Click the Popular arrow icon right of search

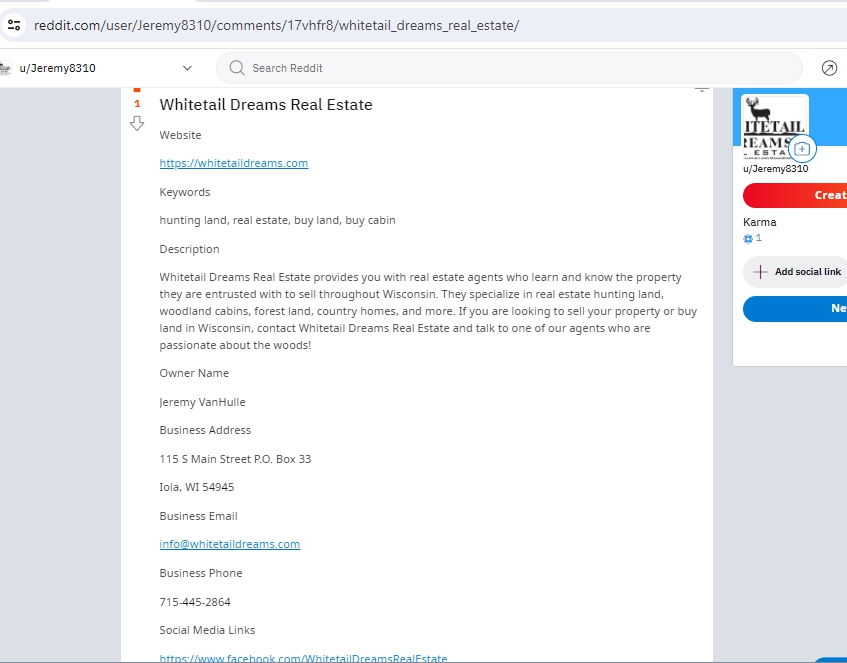[829, 68]
